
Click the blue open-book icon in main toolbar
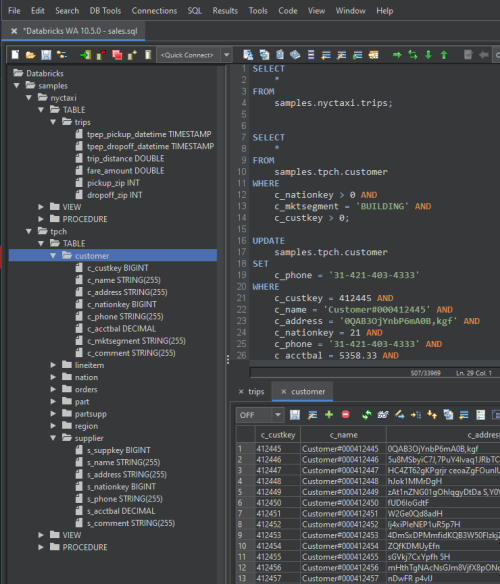pyautogui.click(x=295, y=55)
